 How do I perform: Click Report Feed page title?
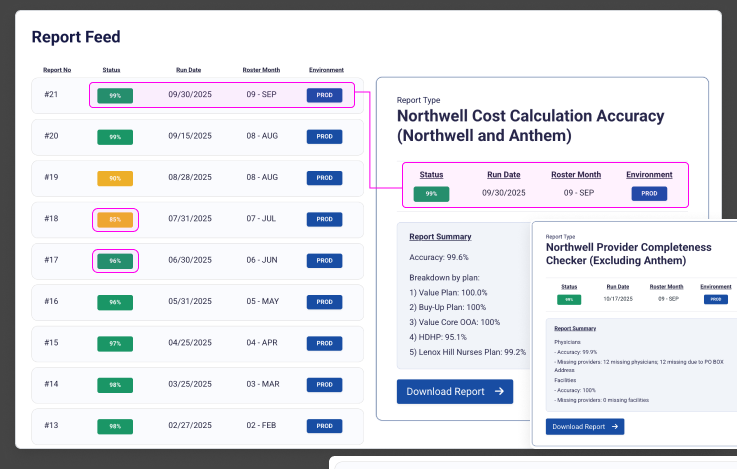tap(76, 37)
